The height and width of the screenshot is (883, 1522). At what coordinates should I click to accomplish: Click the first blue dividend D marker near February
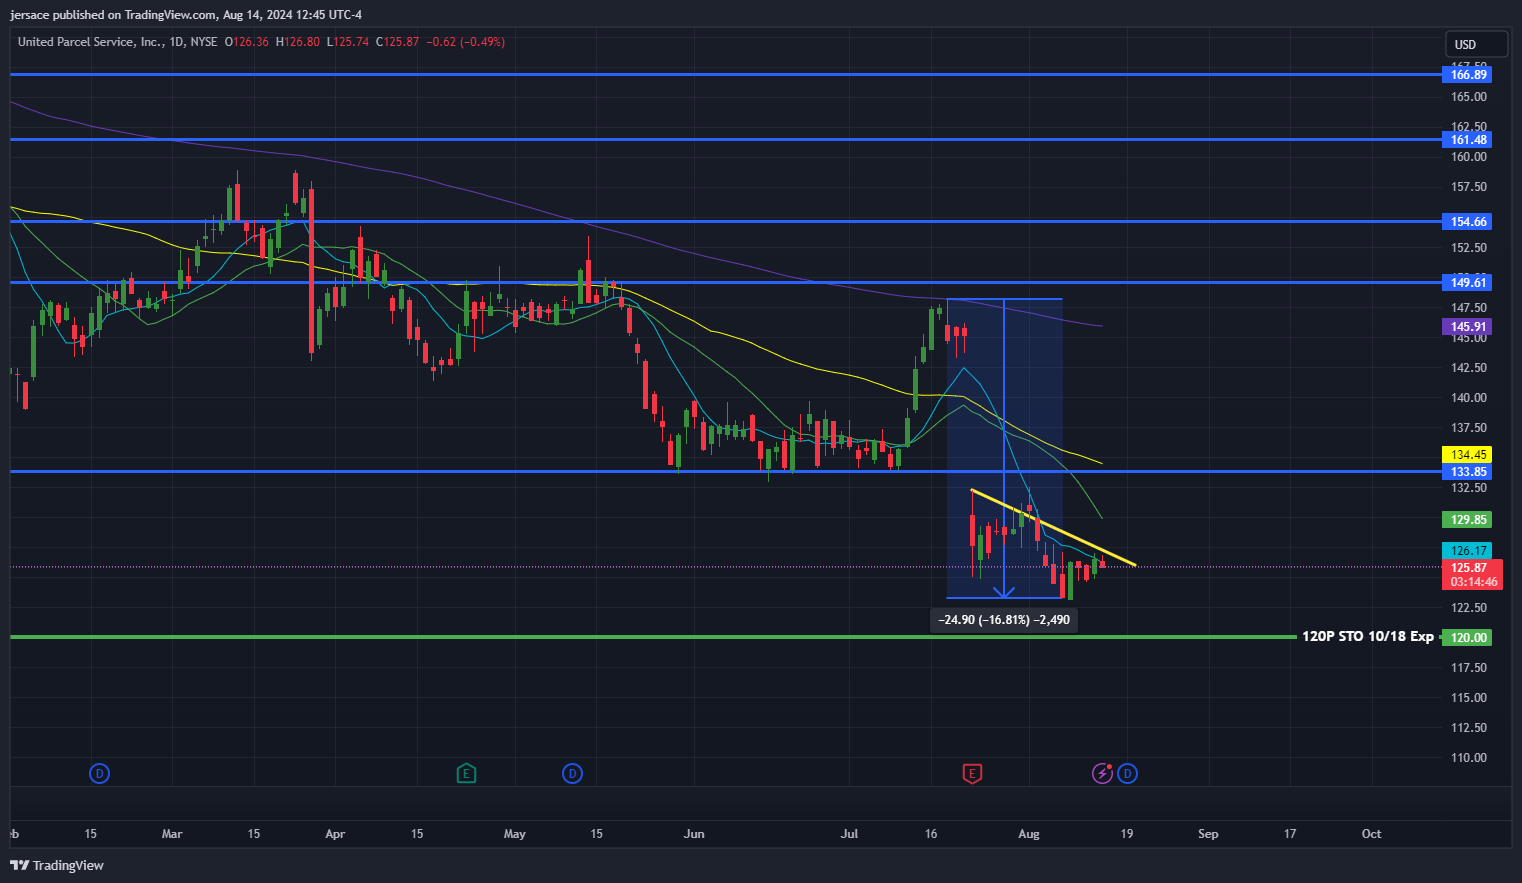pyautogui.click(x=99, y=773)
